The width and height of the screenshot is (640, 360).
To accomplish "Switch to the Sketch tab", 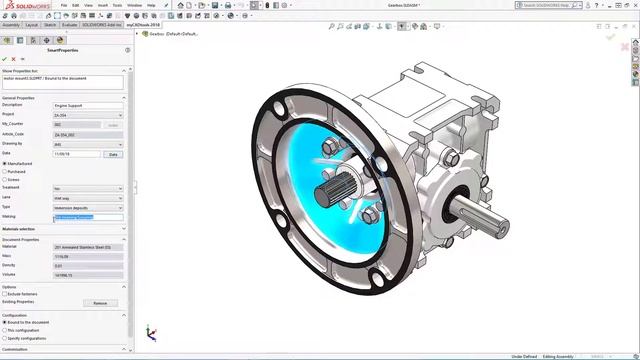I will 50,25.
